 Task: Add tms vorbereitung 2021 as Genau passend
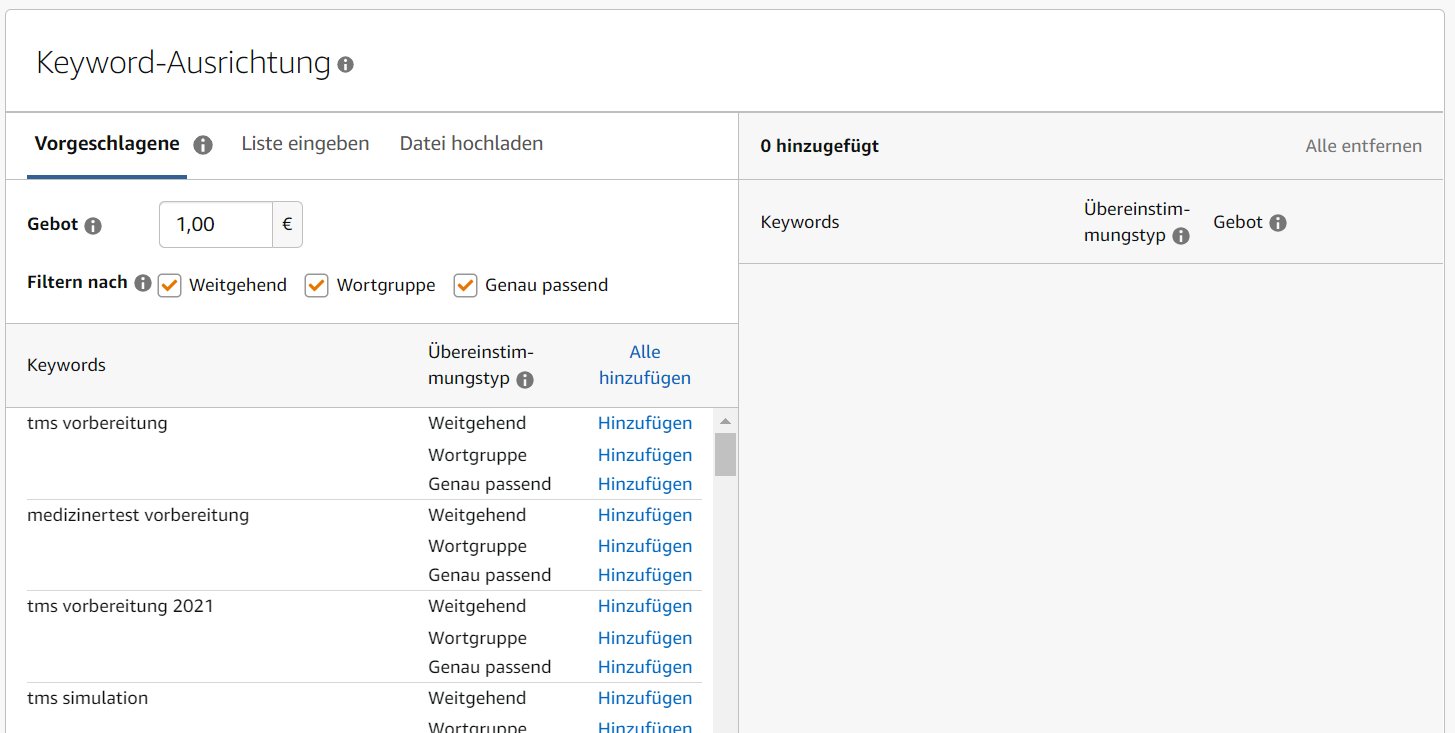click(x=645, y=667)
